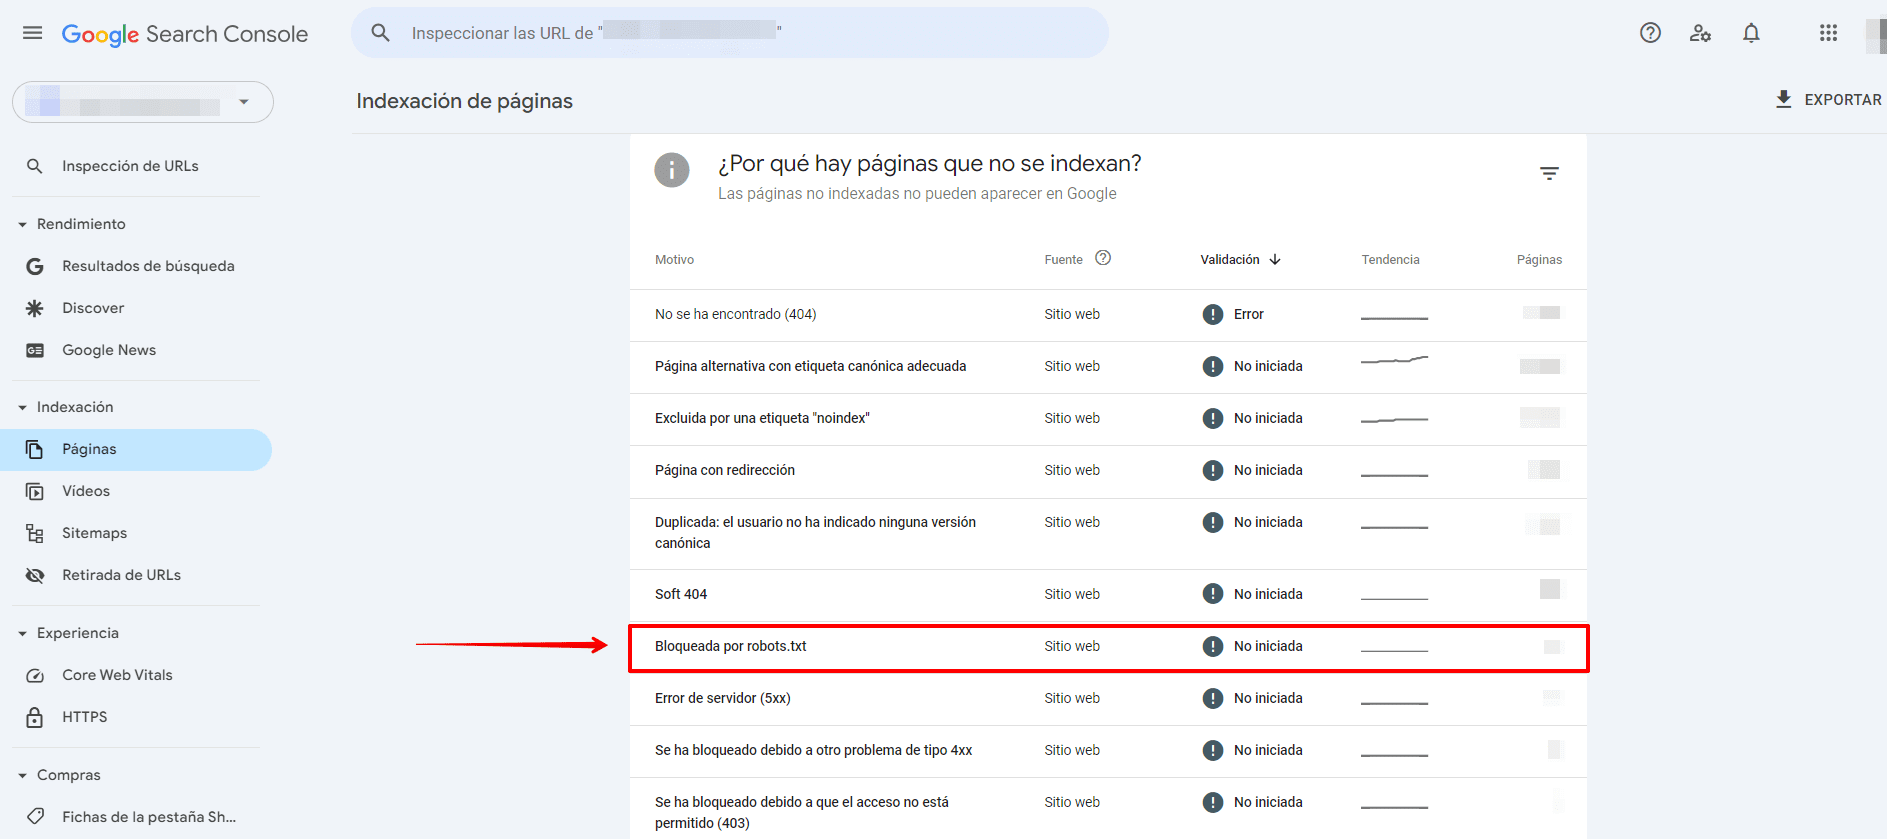Collapse the Rendimiento section
Viewport: 1887px width, 839px height.
point(22,225)
